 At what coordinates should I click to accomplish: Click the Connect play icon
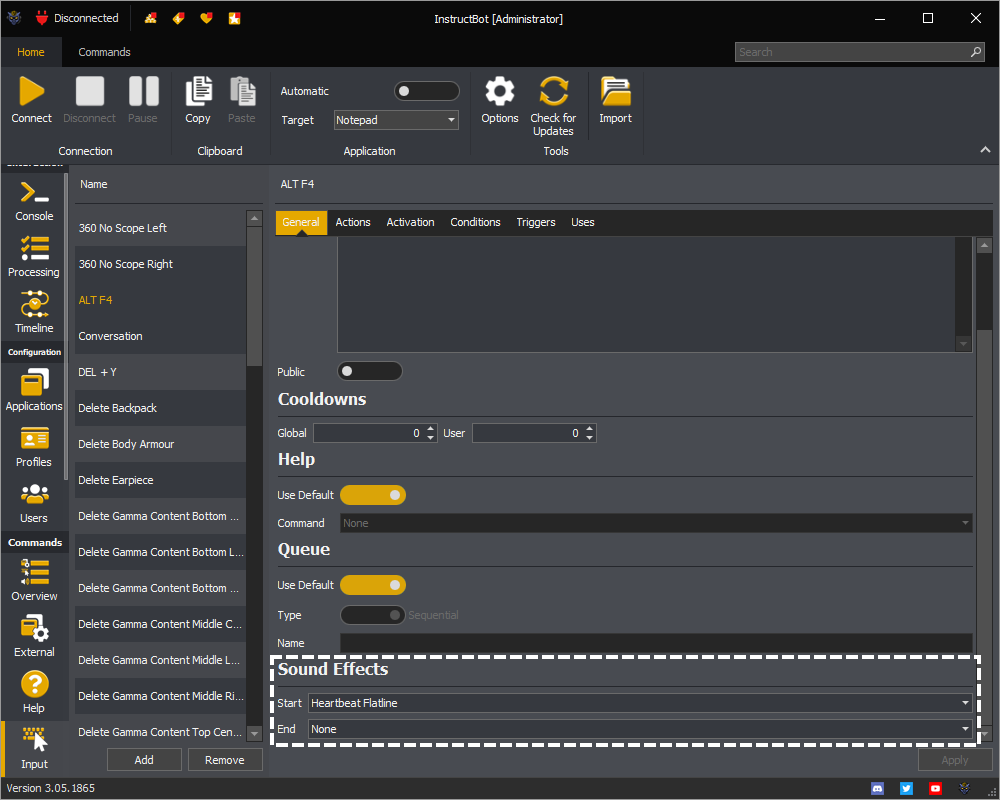[x=31, y=91]
